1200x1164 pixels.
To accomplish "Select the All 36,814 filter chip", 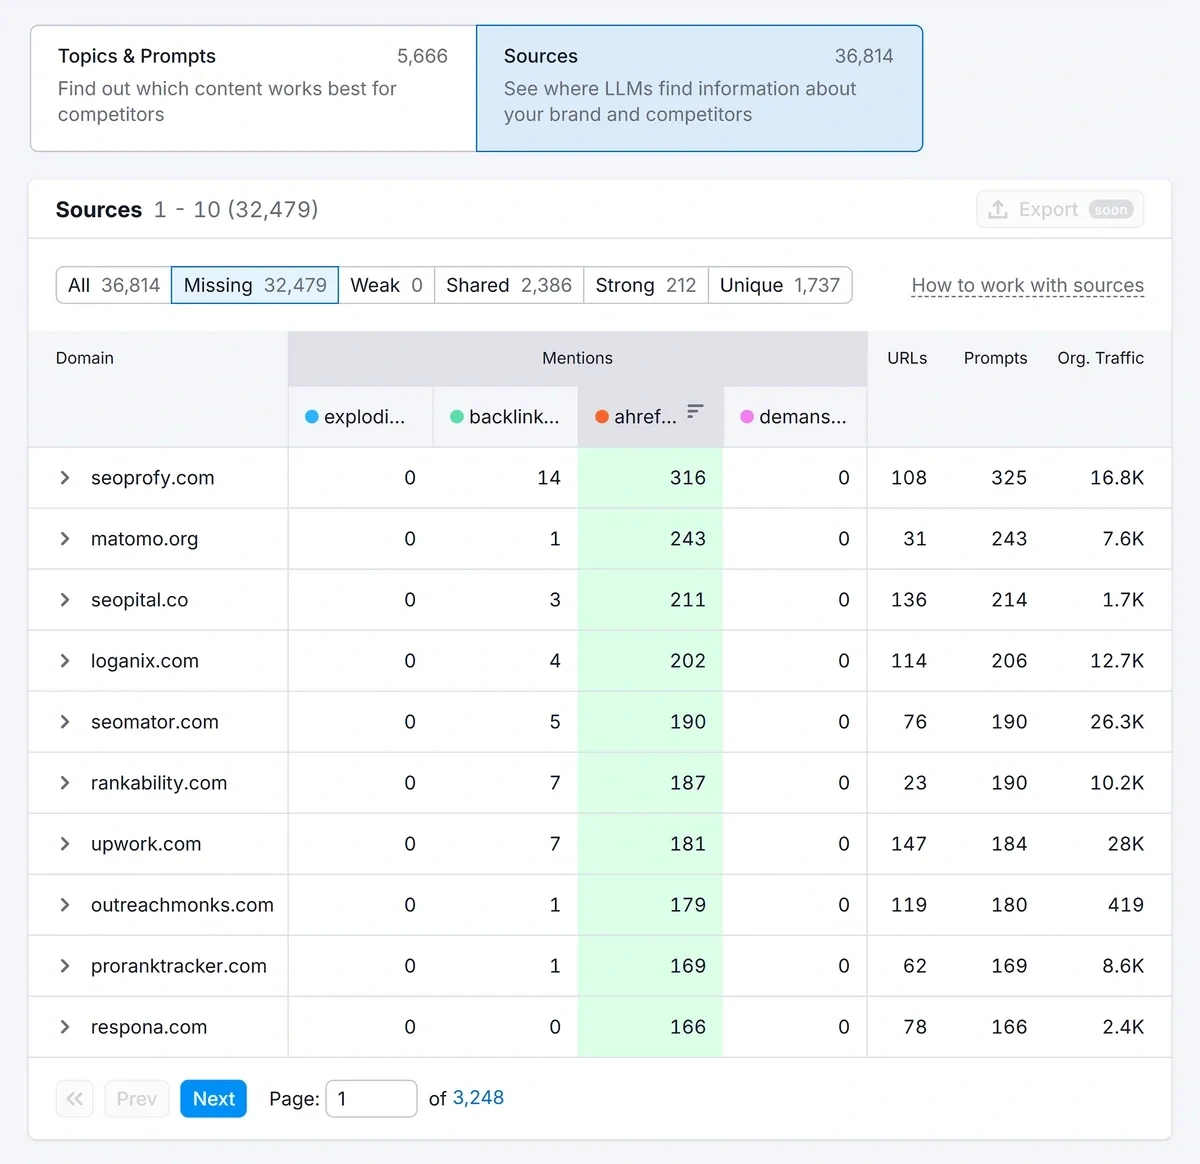I will 112,285.
